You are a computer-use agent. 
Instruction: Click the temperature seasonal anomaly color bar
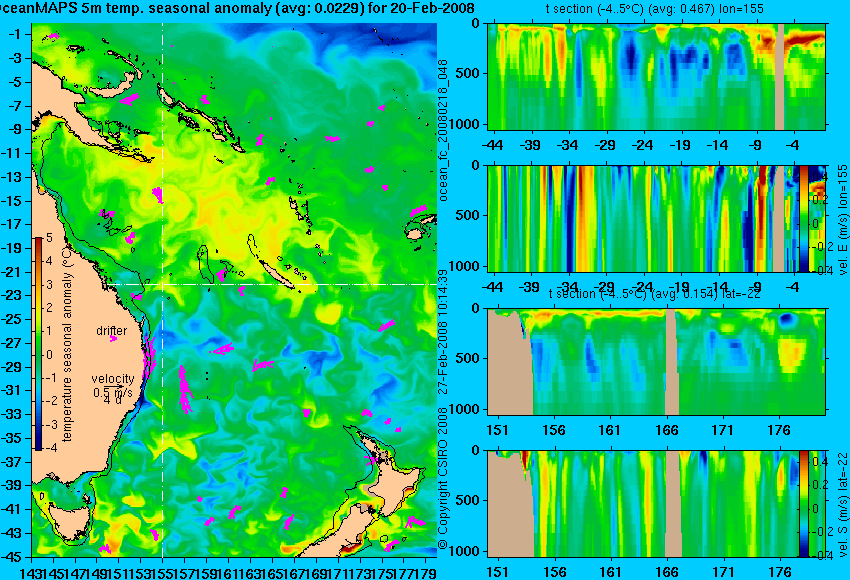tap(38, 344)
